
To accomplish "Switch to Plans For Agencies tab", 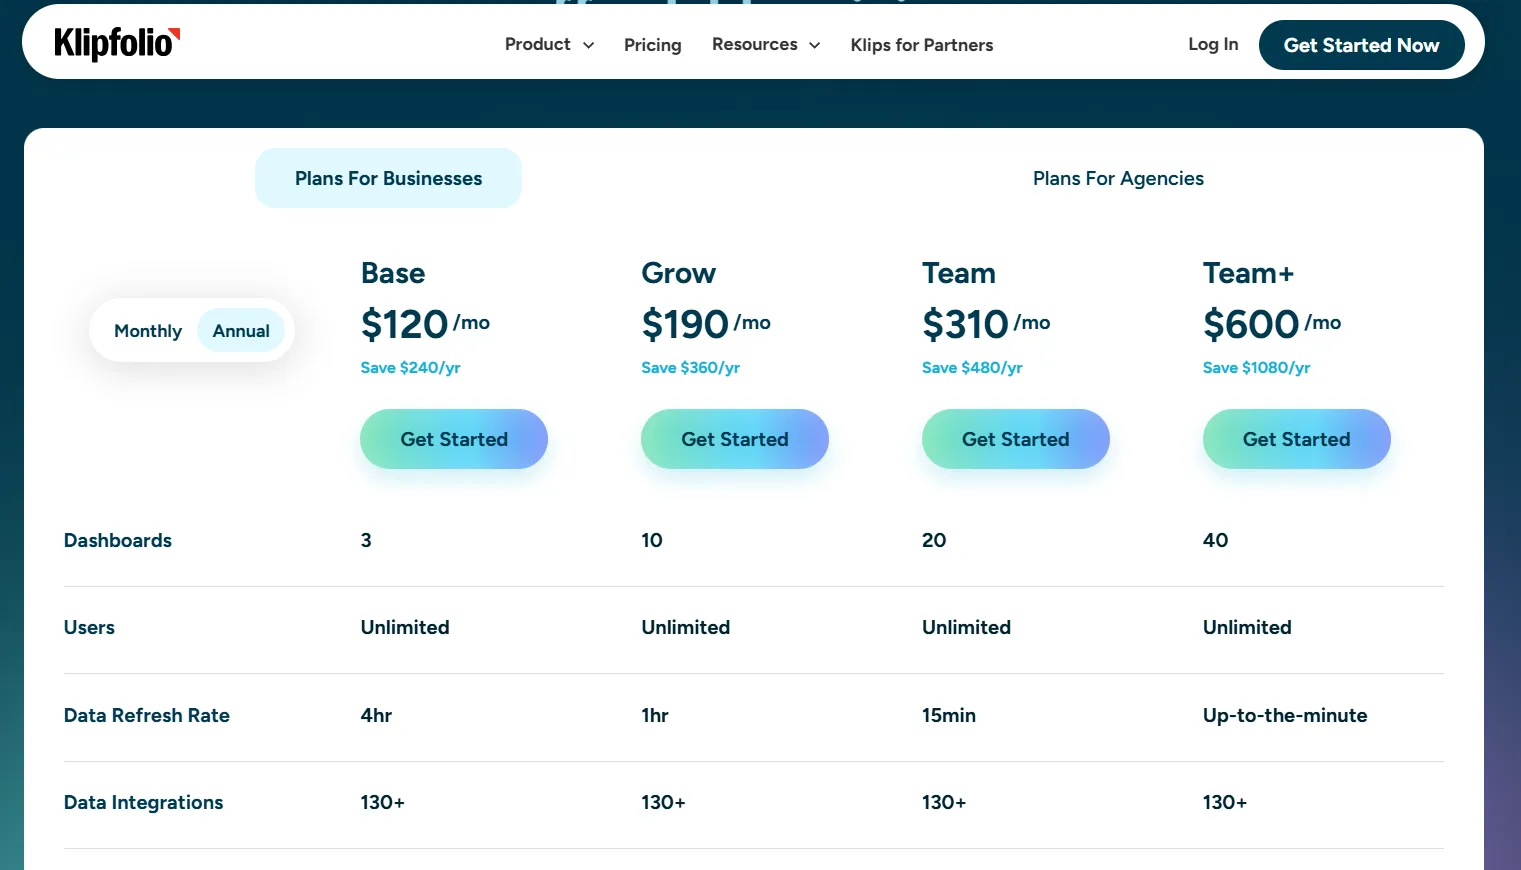I will (x=1118, y=178).
